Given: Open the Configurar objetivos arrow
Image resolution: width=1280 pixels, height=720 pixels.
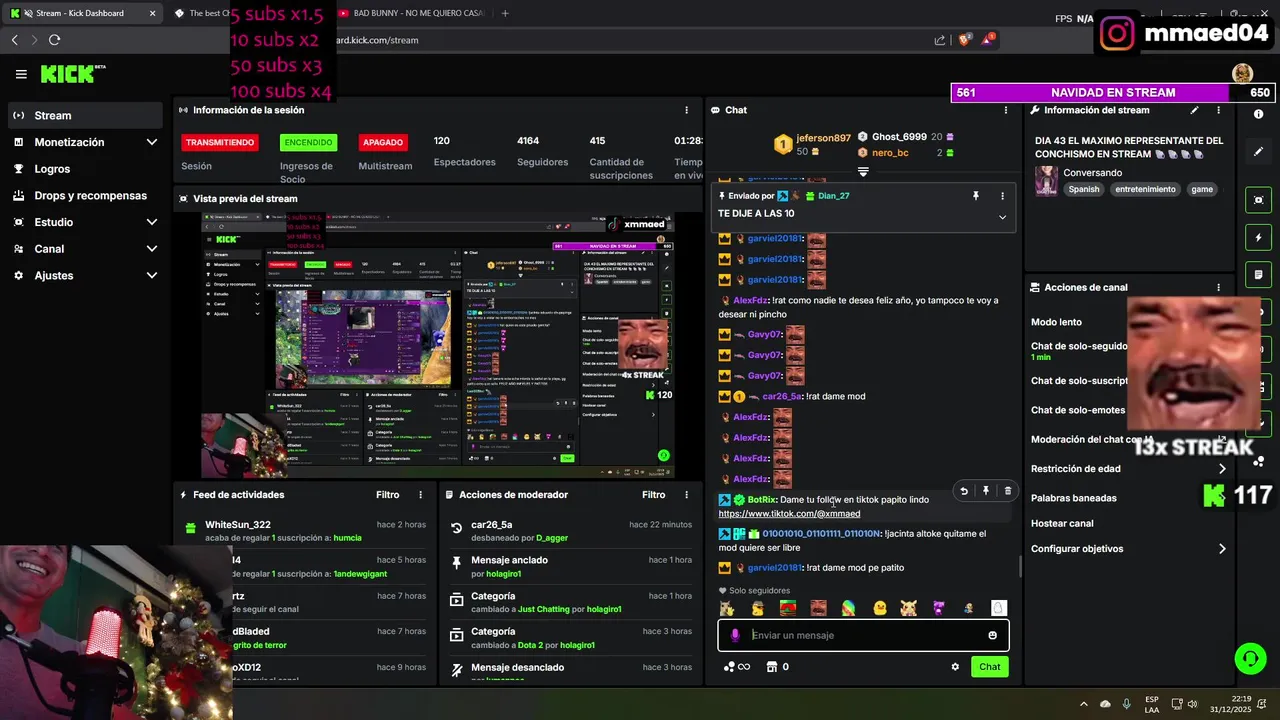Looking at the screenshot, I should (1222, 549).
